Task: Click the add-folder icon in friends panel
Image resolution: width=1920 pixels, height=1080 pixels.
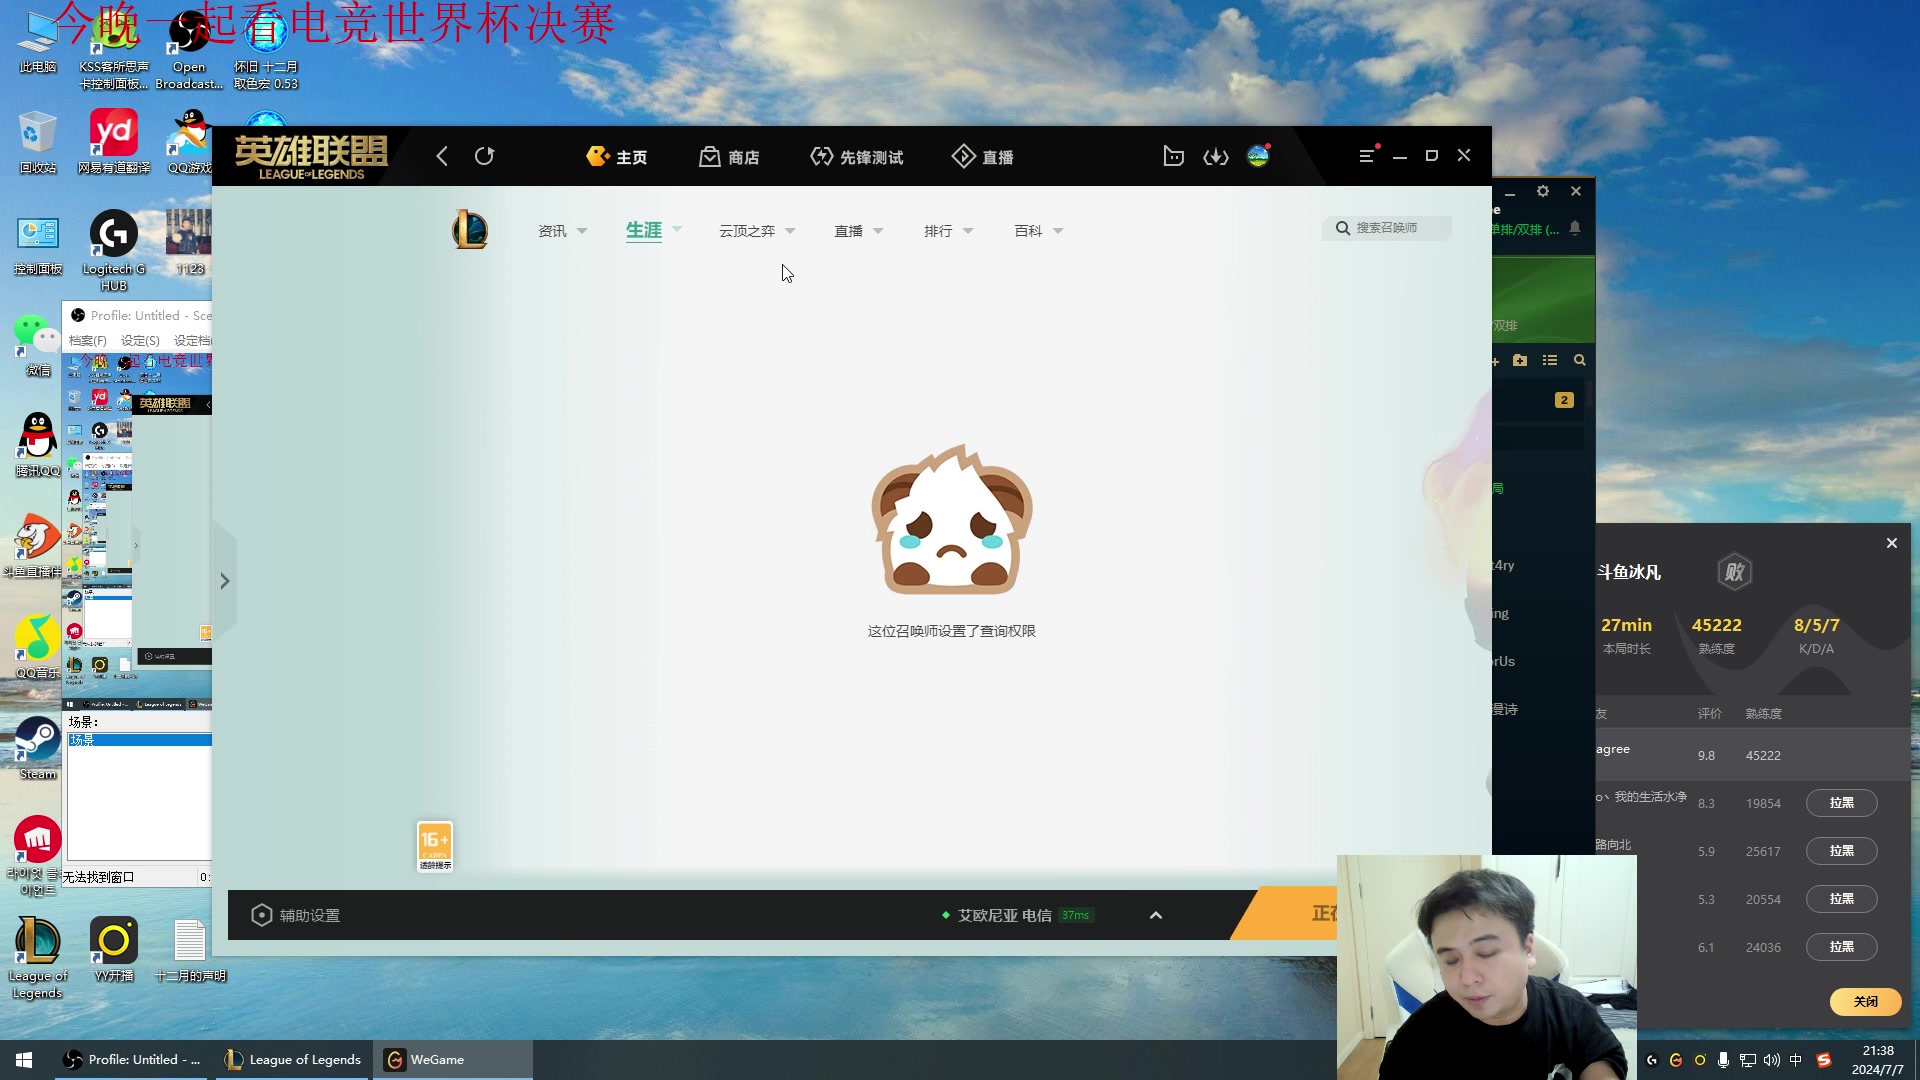Action: click(x=1520, y=360)
